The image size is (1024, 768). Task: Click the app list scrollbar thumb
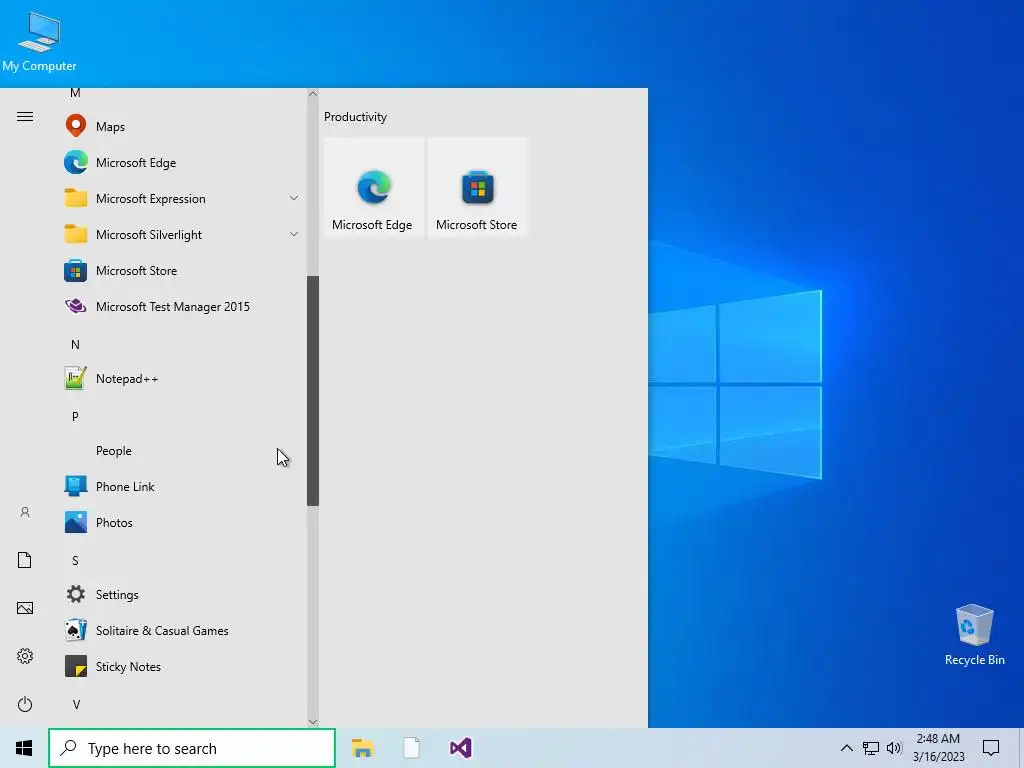pyautogui.click(x=313, y=391)
